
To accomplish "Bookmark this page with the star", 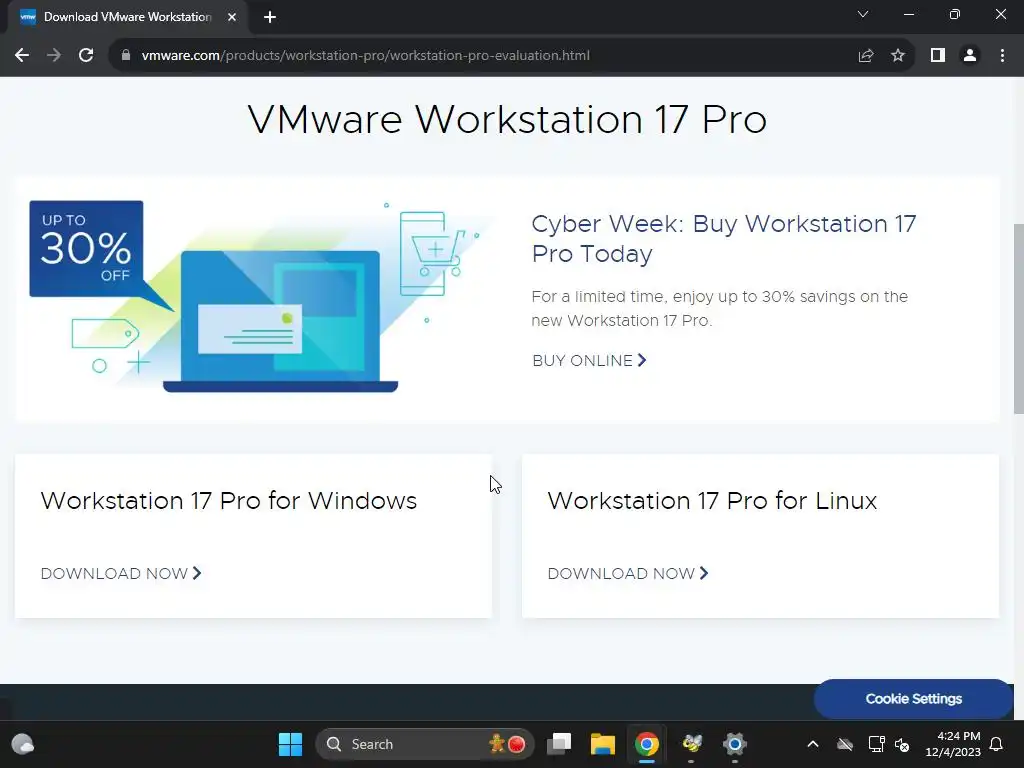I will click(898, 56).
